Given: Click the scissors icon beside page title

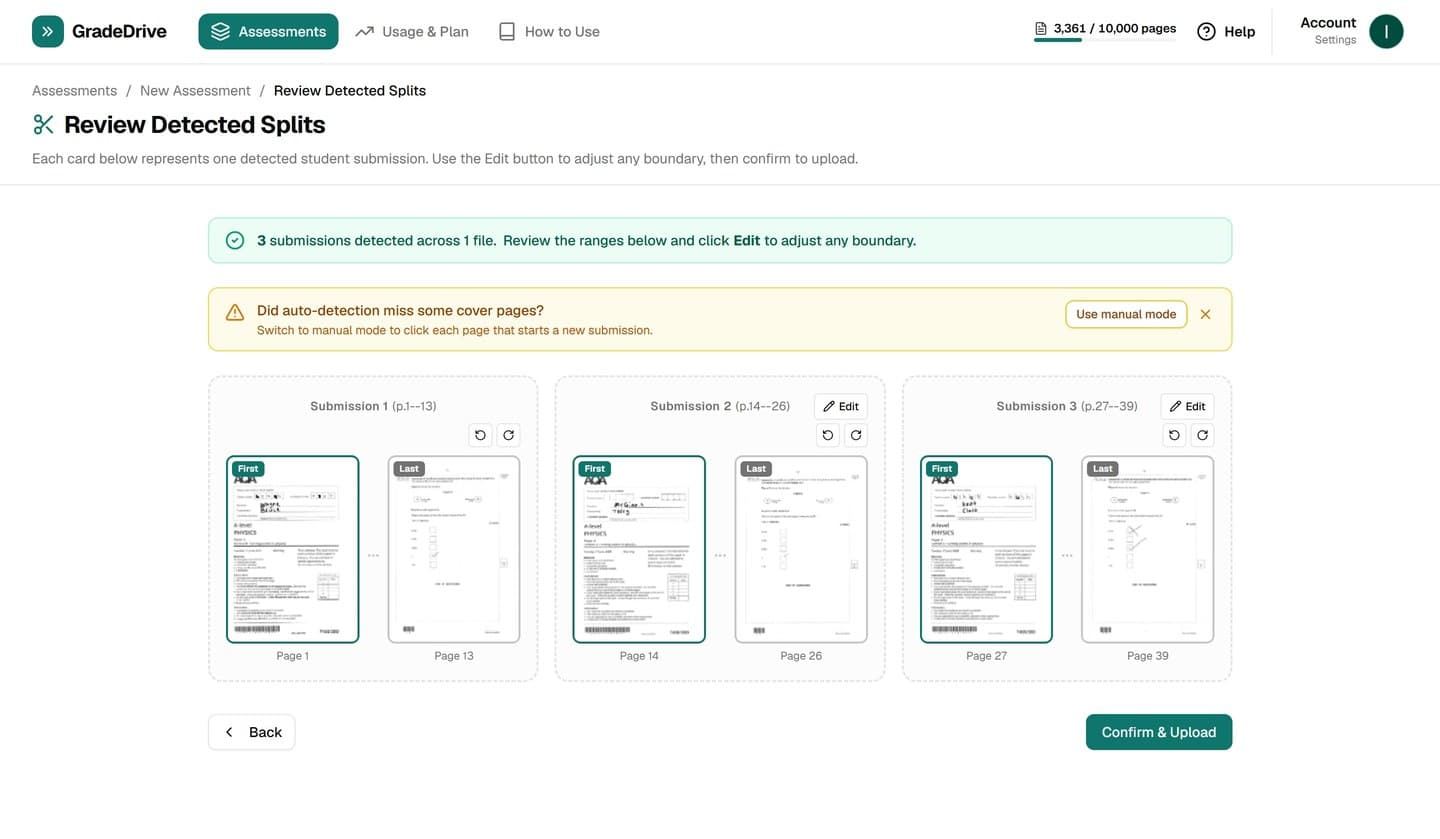Looking at the screenshot, I should [x=43, y=125].
